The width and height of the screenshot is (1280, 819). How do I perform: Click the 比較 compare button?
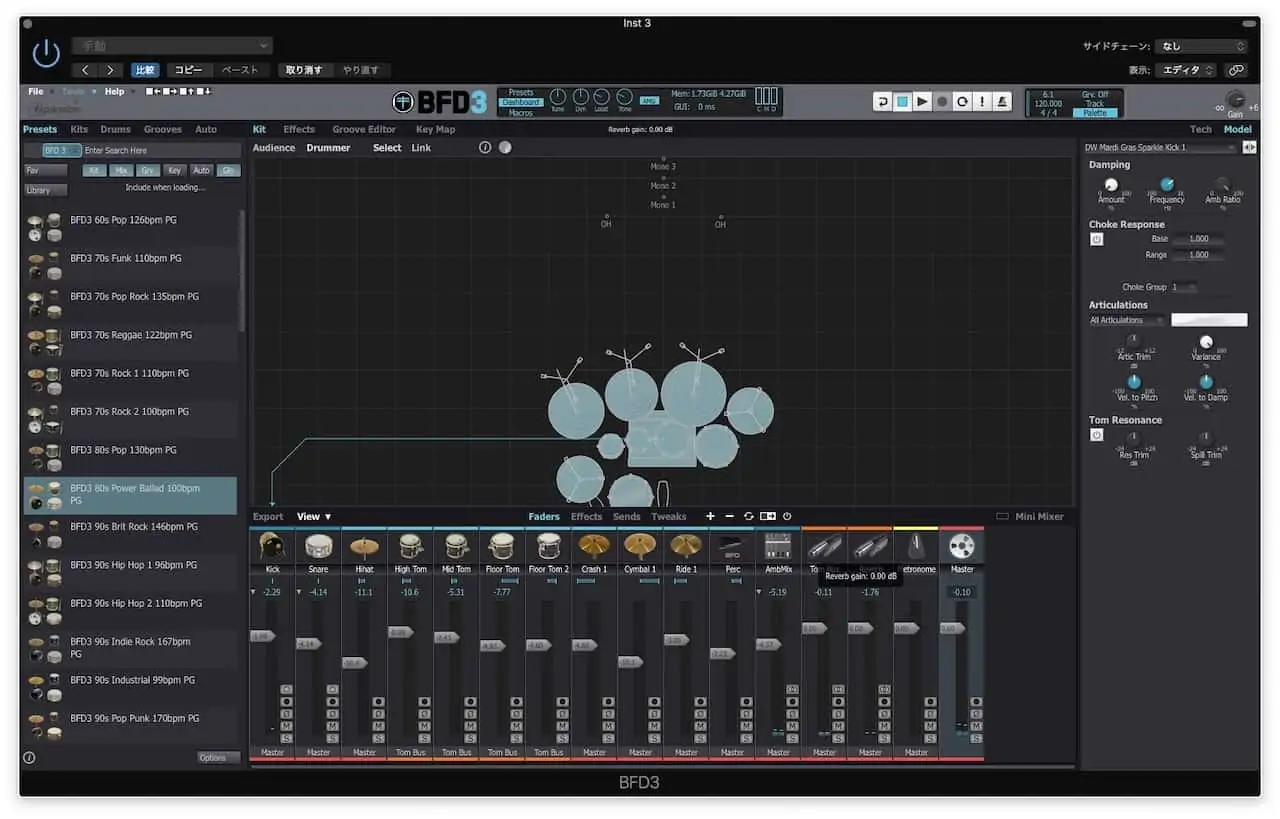click(145, 70)
